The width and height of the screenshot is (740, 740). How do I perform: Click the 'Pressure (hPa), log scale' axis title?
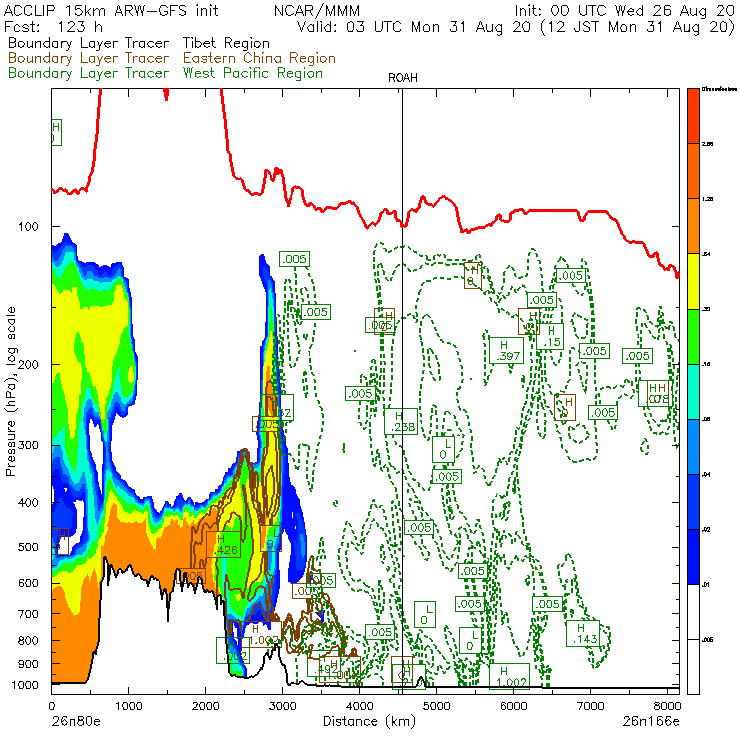[11, 391]
